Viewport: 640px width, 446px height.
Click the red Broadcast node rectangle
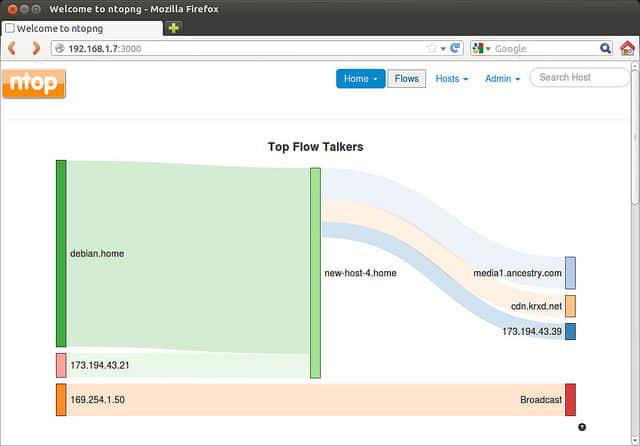click(x=570, y=399)
